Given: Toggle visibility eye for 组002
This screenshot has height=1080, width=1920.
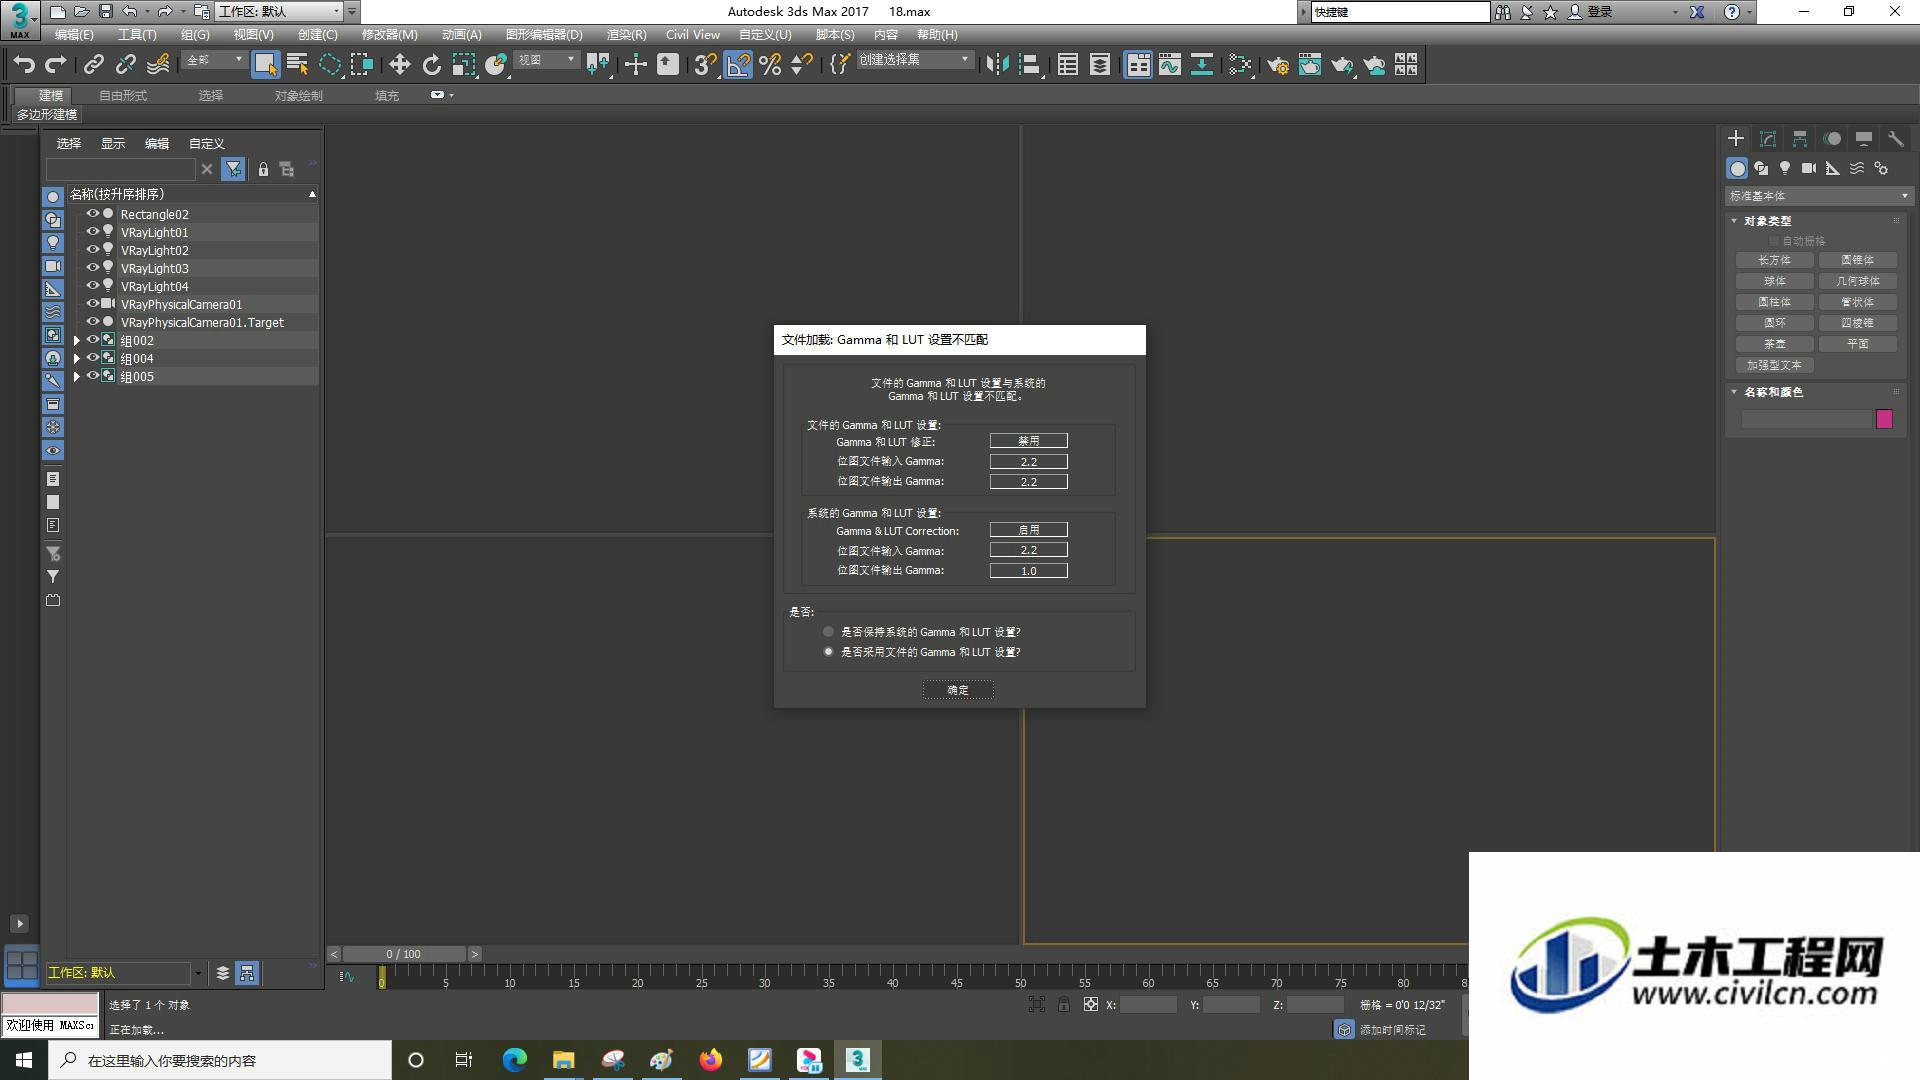Looking at the screenshot, I should (92, 340).
